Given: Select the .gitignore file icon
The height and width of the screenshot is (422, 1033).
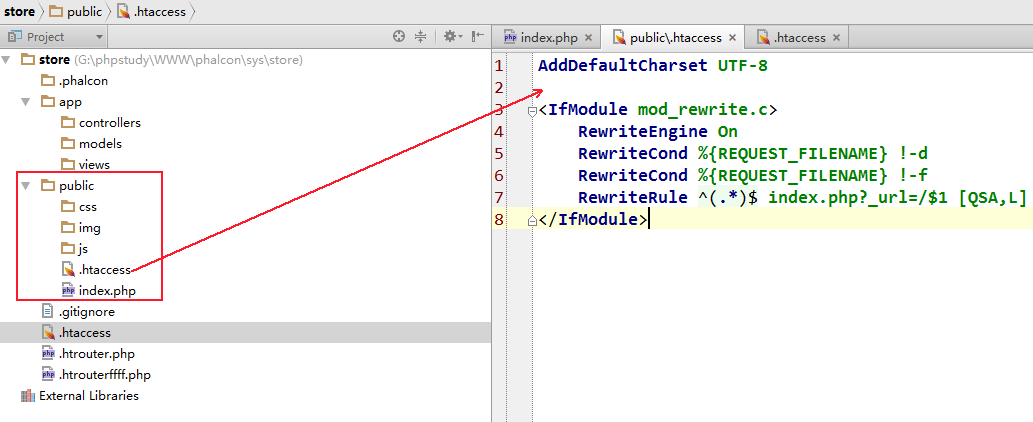Looking at the screenshot, I should coord(48,312).
